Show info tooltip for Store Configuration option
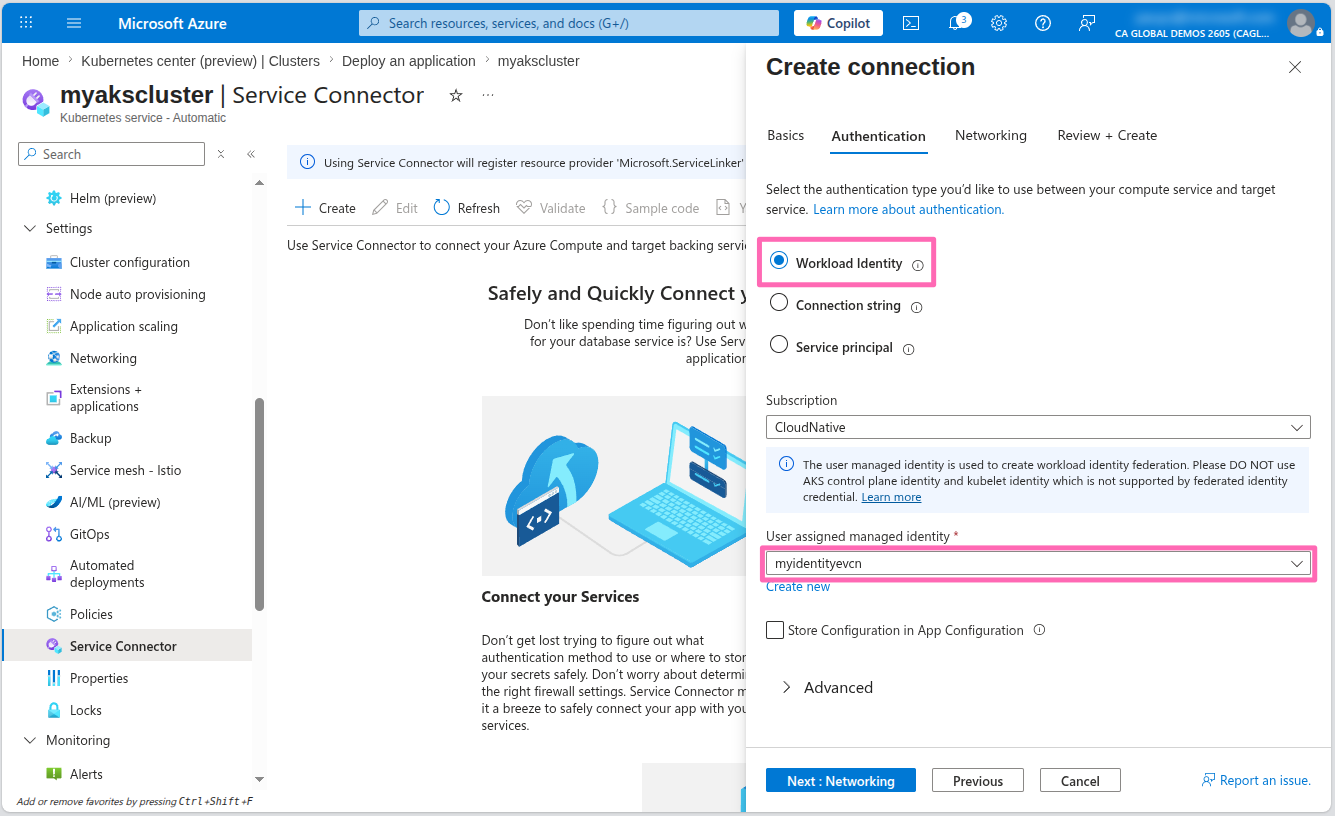 click(1039, 630)
